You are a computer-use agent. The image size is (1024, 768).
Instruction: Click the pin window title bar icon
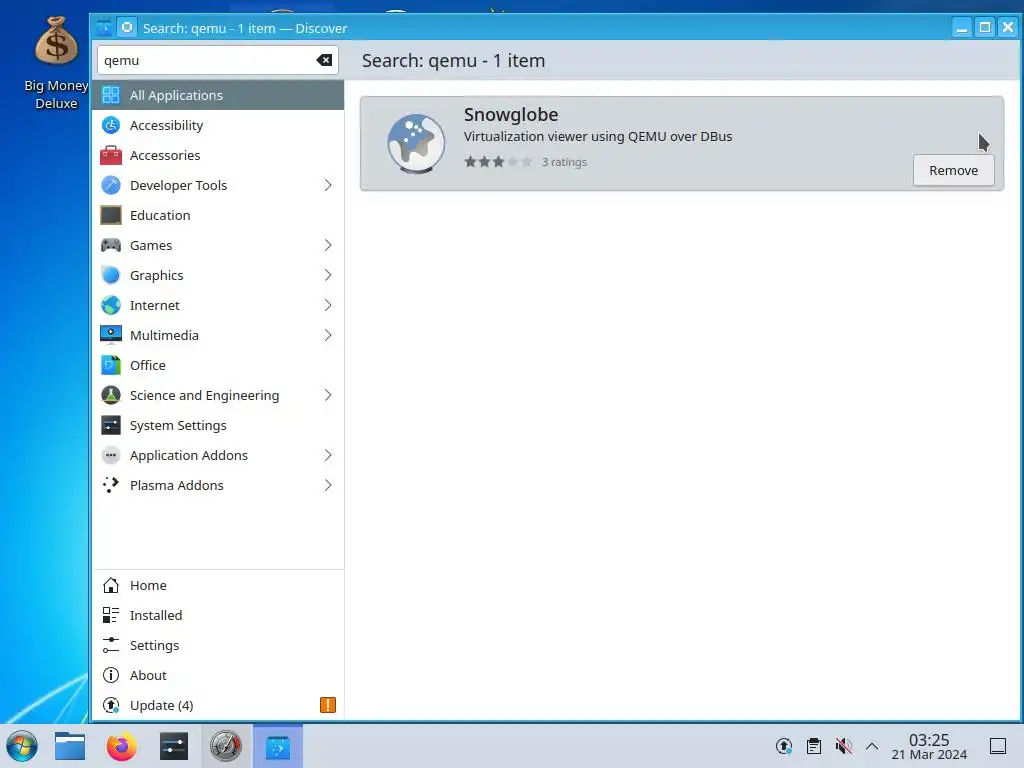pyautogui.click(x=127, y=27)
